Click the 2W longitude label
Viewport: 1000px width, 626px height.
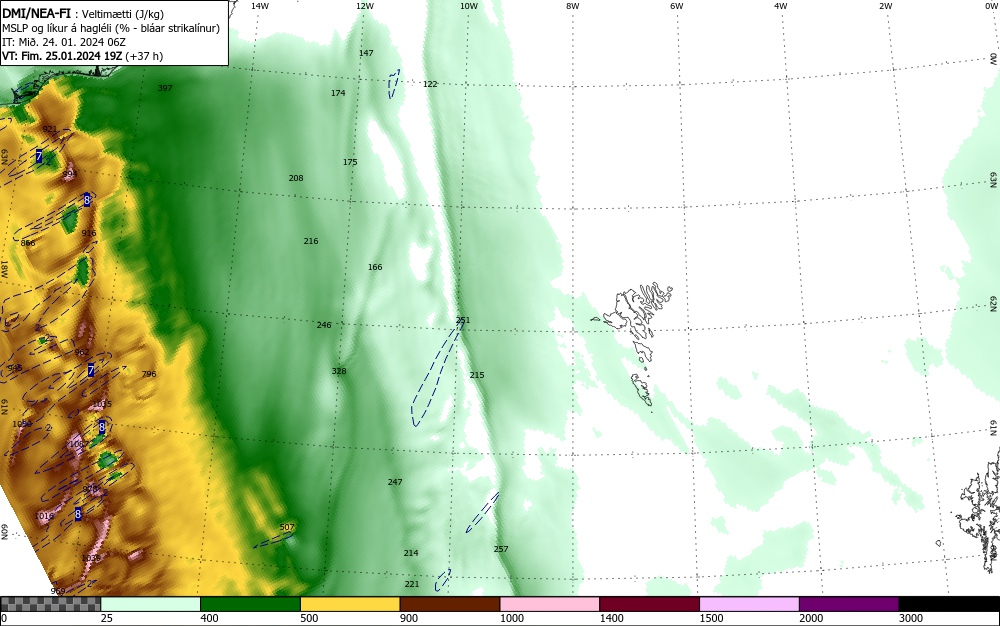(x=885, y=6)
